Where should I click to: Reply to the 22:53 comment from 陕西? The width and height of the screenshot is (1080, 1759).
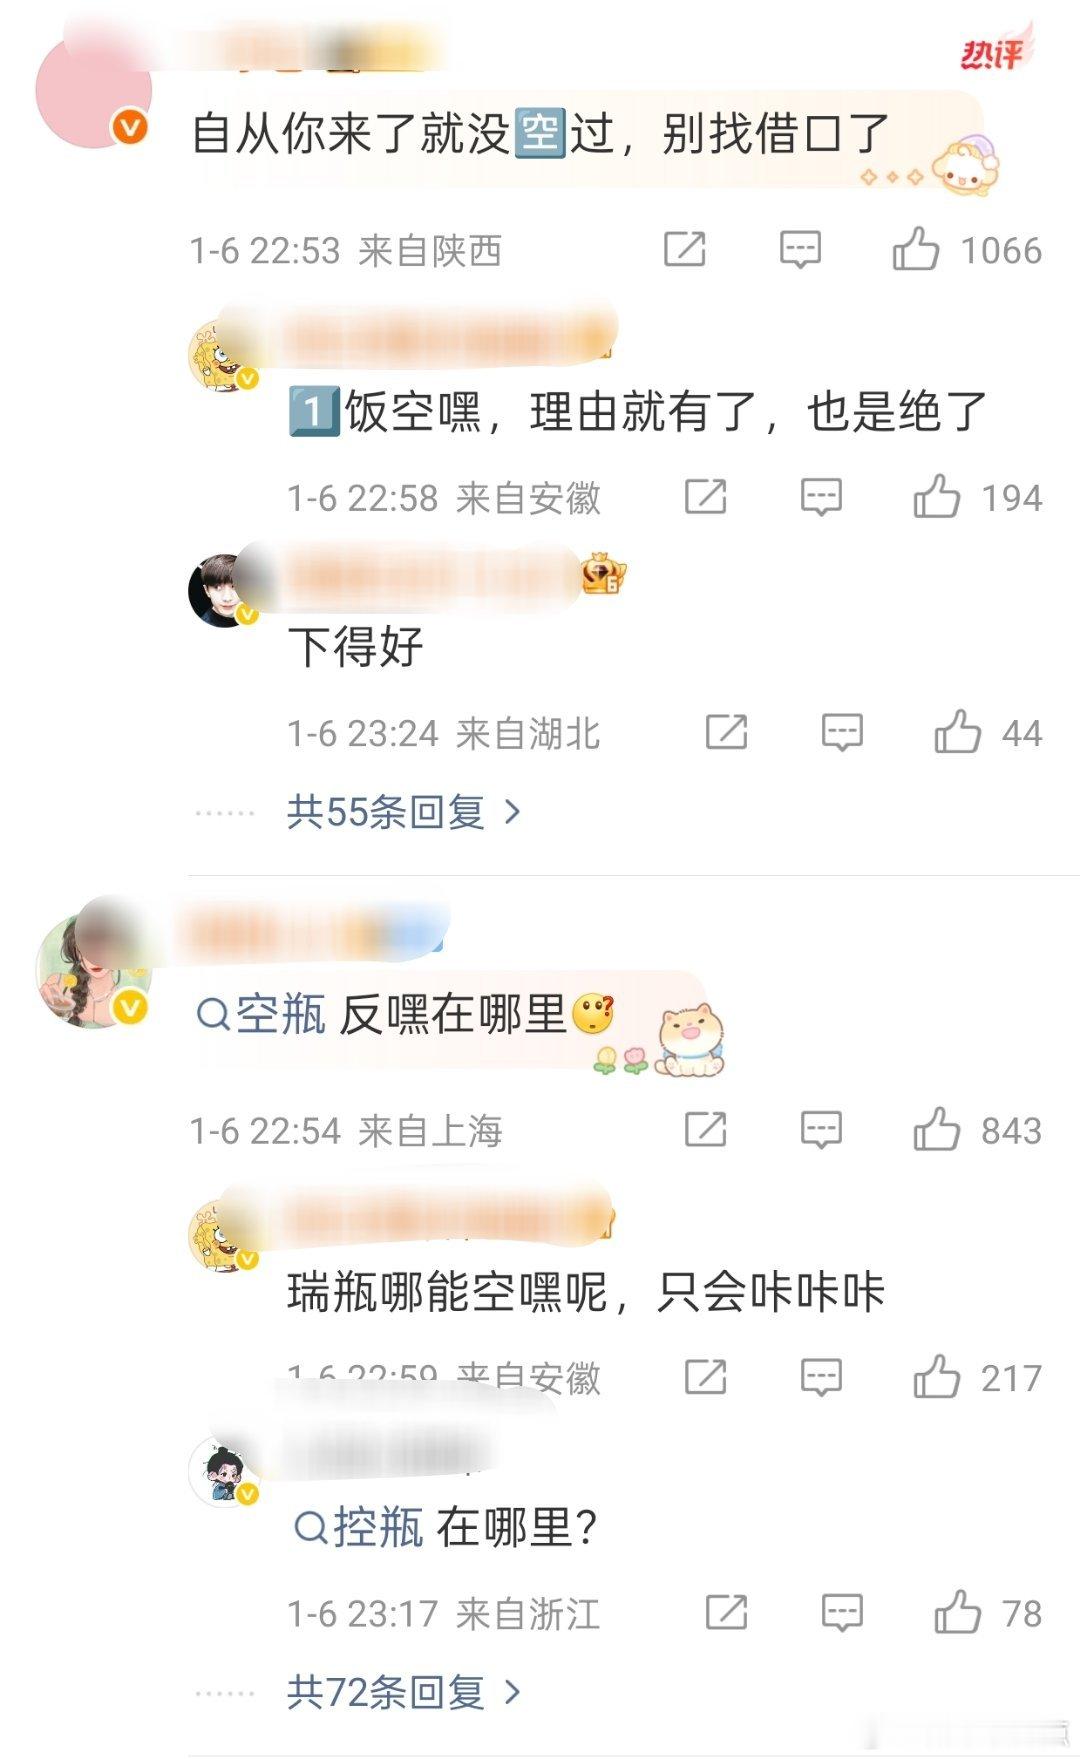click(800, 250)
